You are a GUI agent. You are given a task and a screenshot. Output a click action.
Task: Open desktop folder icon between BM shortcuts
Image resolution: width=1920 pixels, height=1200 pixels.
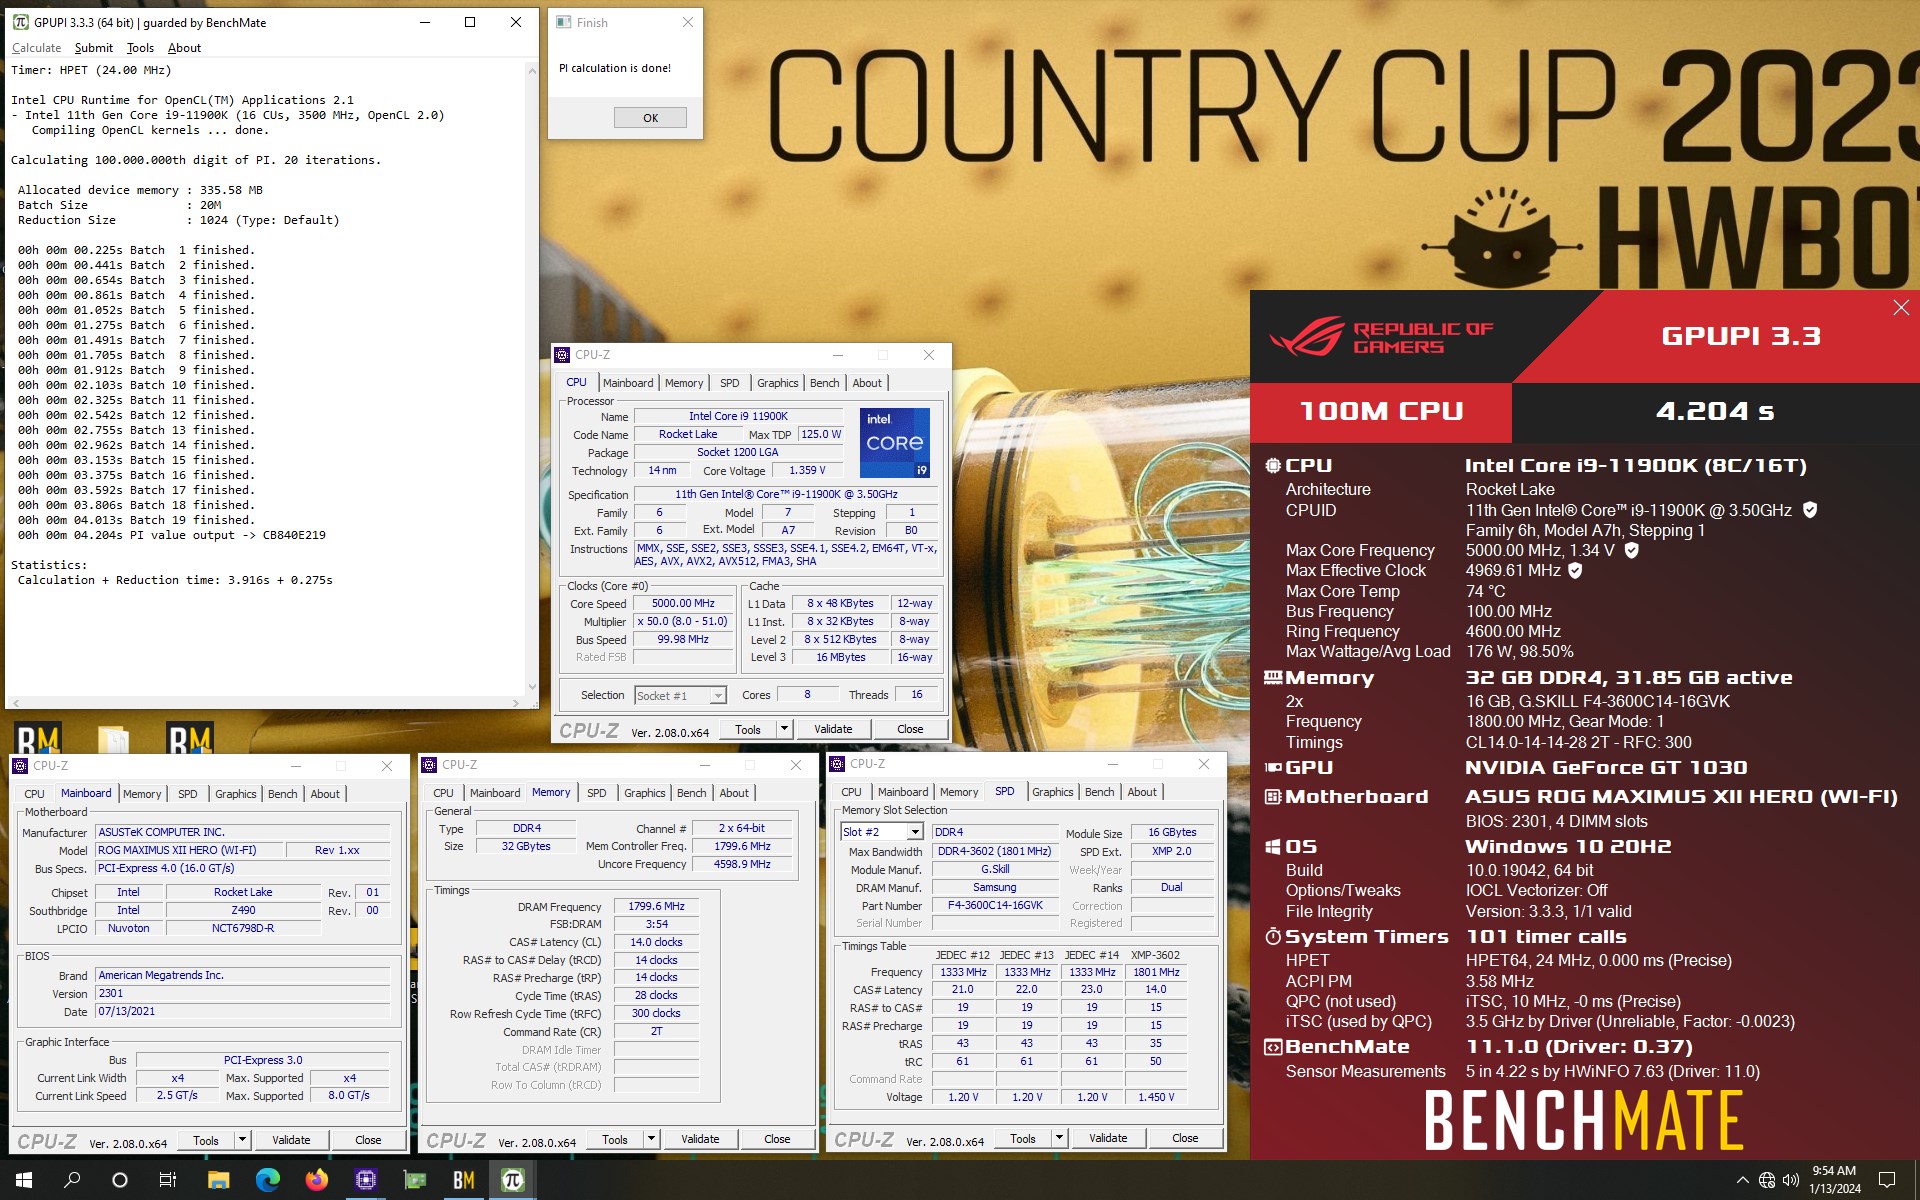114,738
